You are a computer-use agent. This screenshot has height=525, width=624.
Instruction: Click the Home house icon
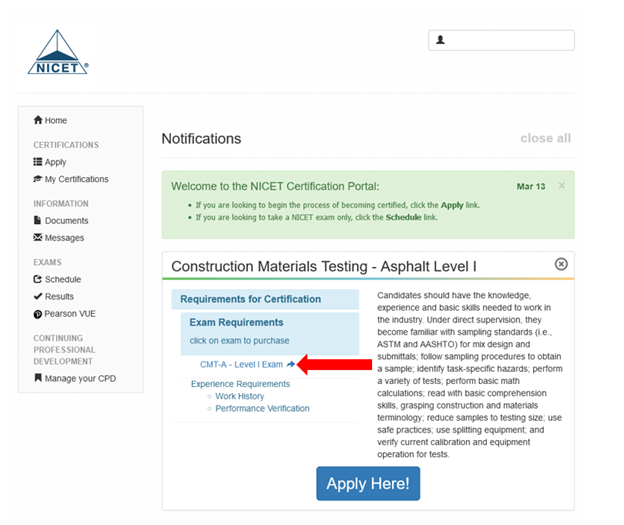tap(38, 120)
